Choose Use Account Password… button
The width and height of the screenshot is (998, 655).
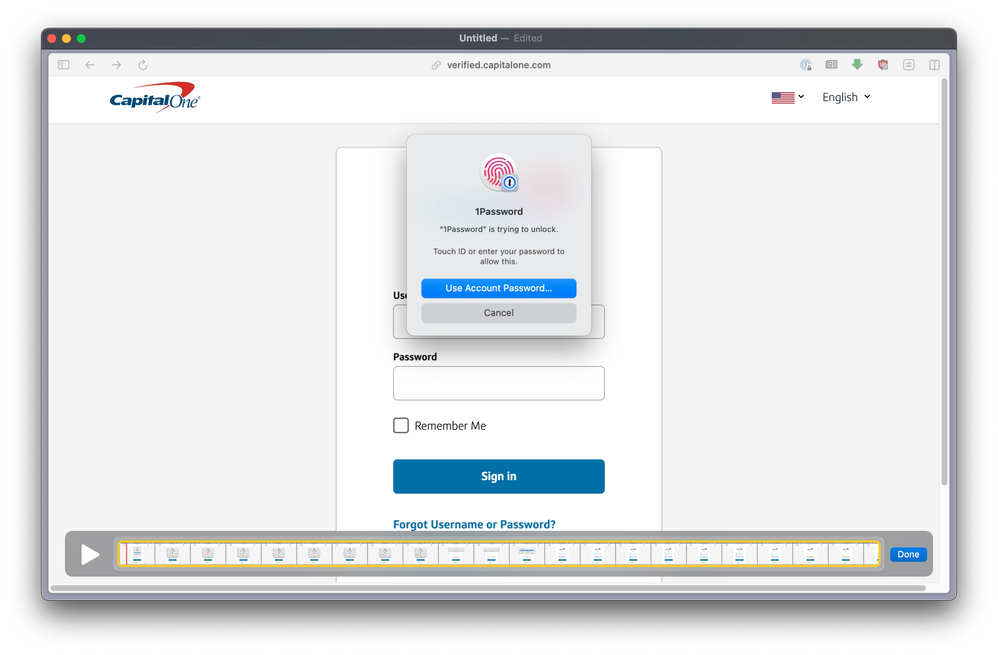click(x=499, y=288)
